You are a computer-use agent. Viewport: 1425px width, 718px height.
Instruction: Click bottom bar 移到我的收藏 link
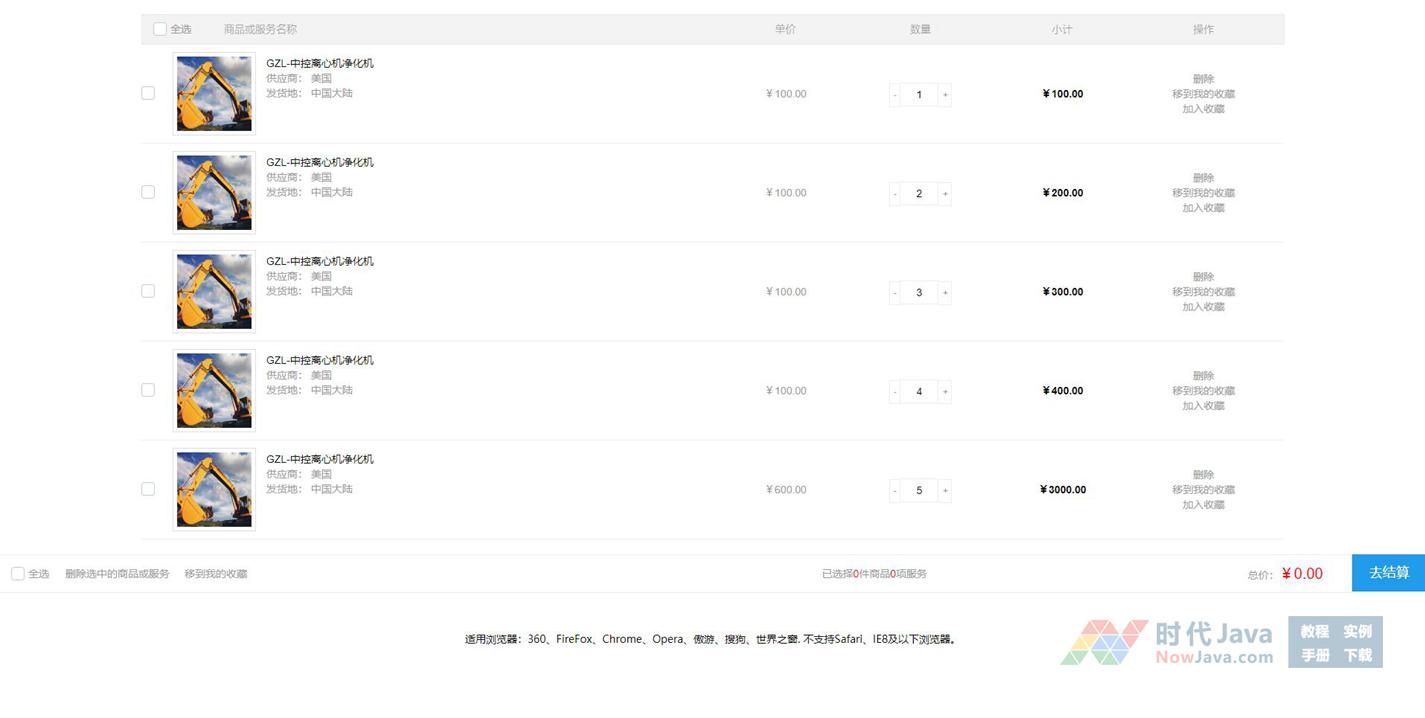click(x=215, y=574)
